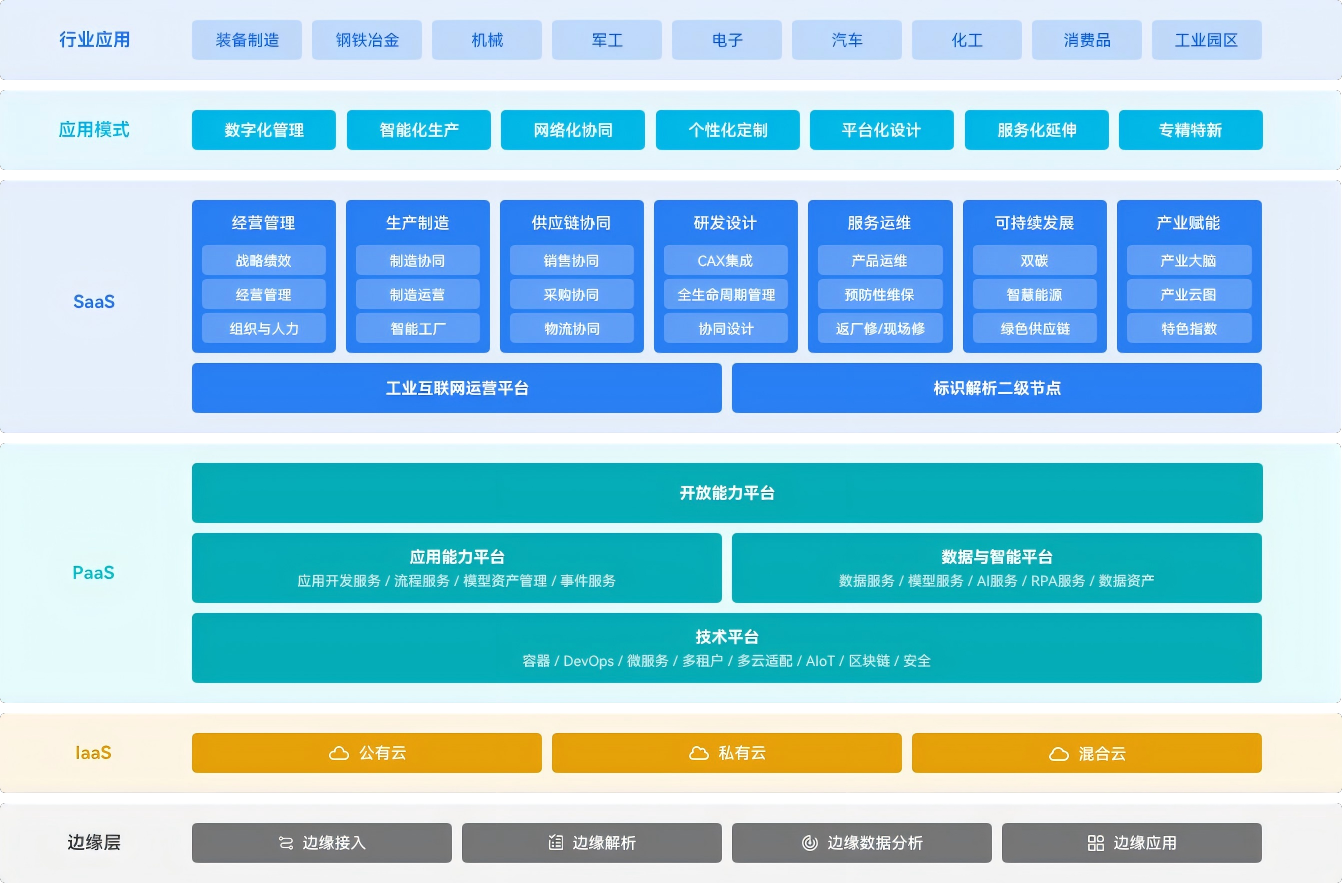Click 产品运维 under 服务运维
Viewport: 1342px width, 883px height.
880,261
